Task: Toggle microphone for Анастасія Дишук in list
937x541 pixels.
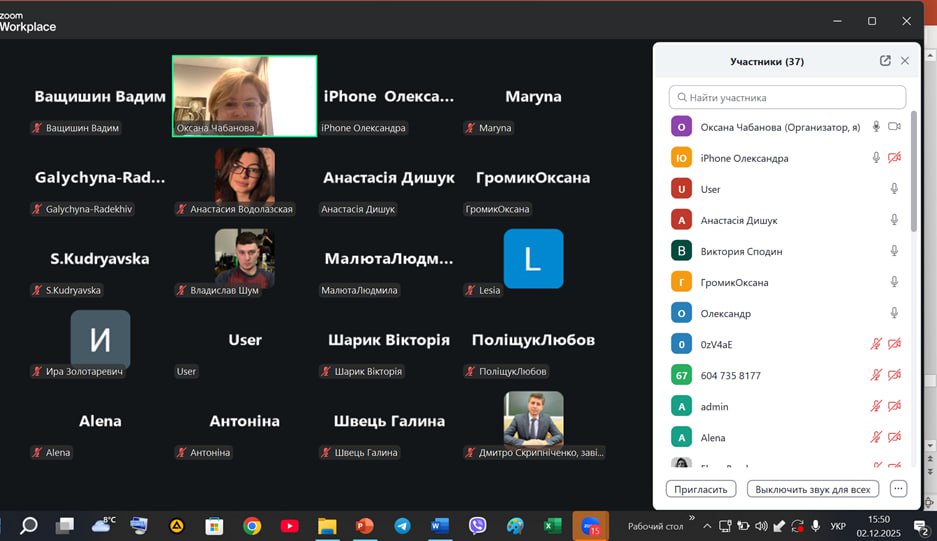Action: [x=894, y=220]
